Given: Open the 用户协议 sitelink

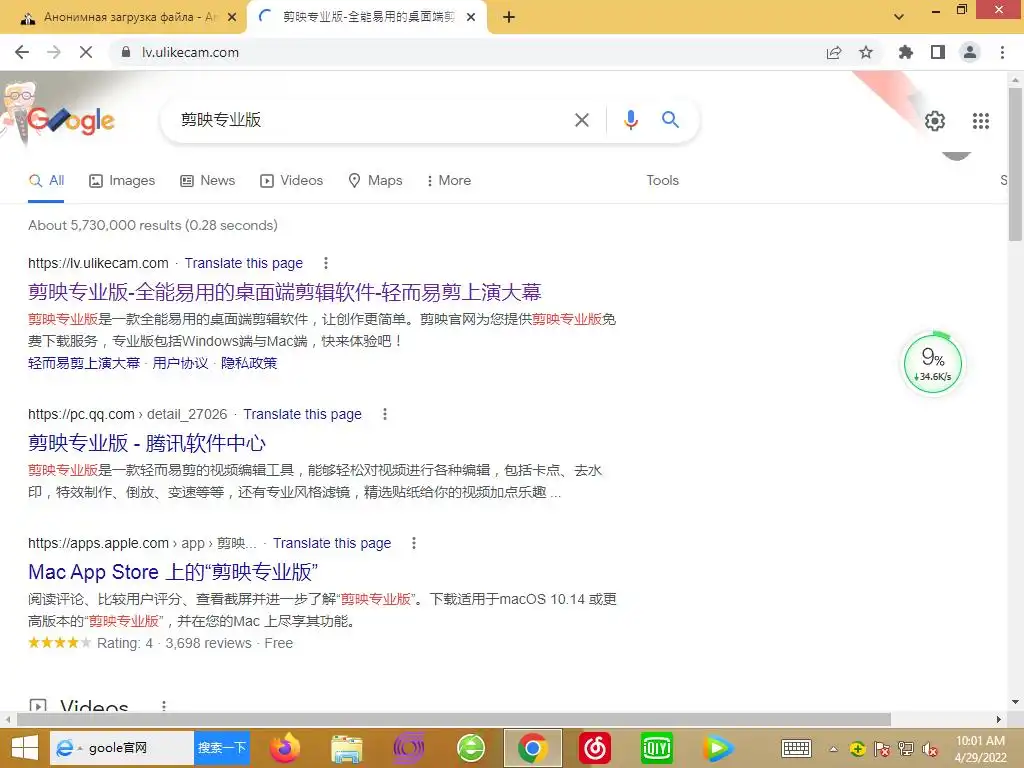Looking at the screenshot, I should [180, 363].
